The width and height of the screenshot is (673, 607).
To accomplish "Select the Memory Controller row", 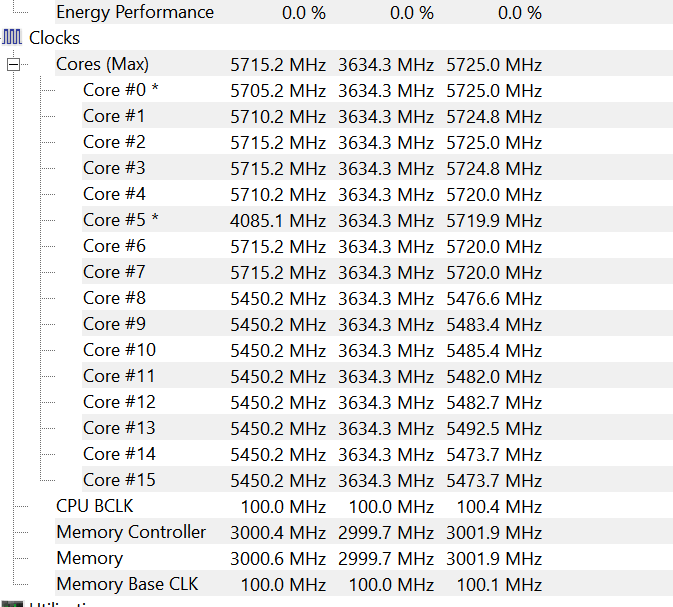I will coord(131,532).
